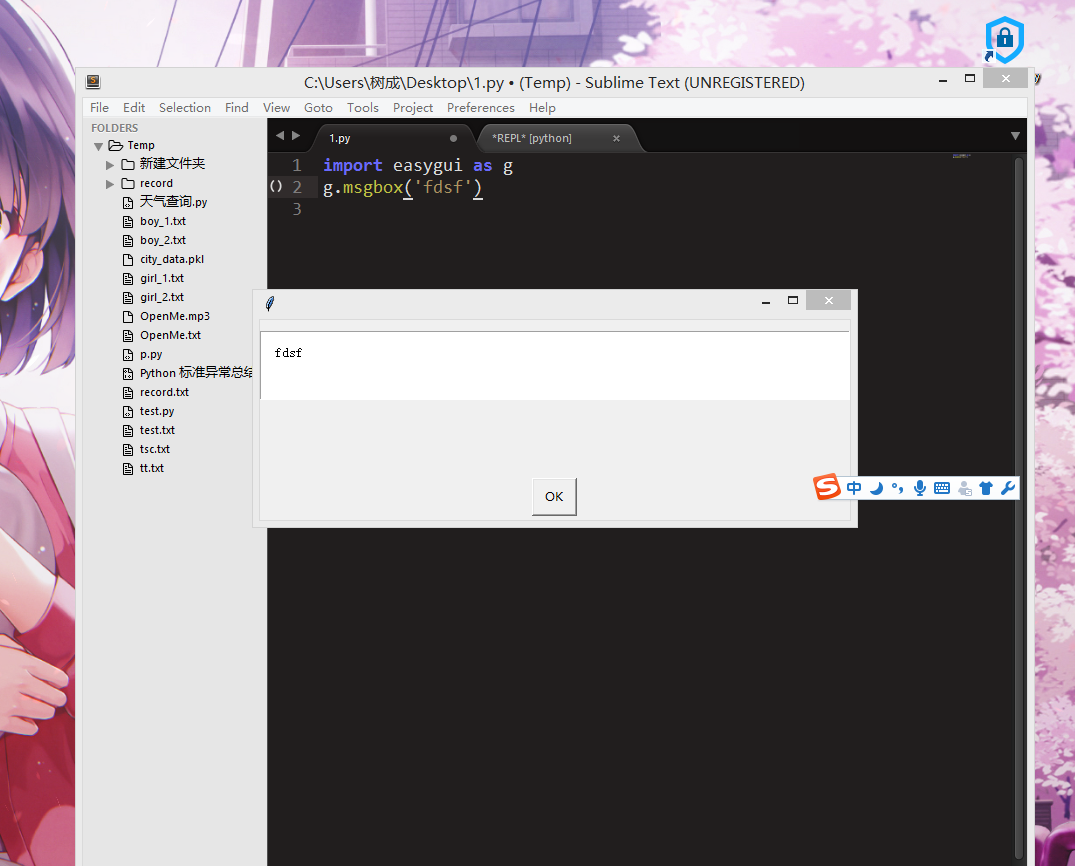1075x866 pixels.
Task: Open 天气查询.py from the sidebar
Action: click(x=173, y=202)
